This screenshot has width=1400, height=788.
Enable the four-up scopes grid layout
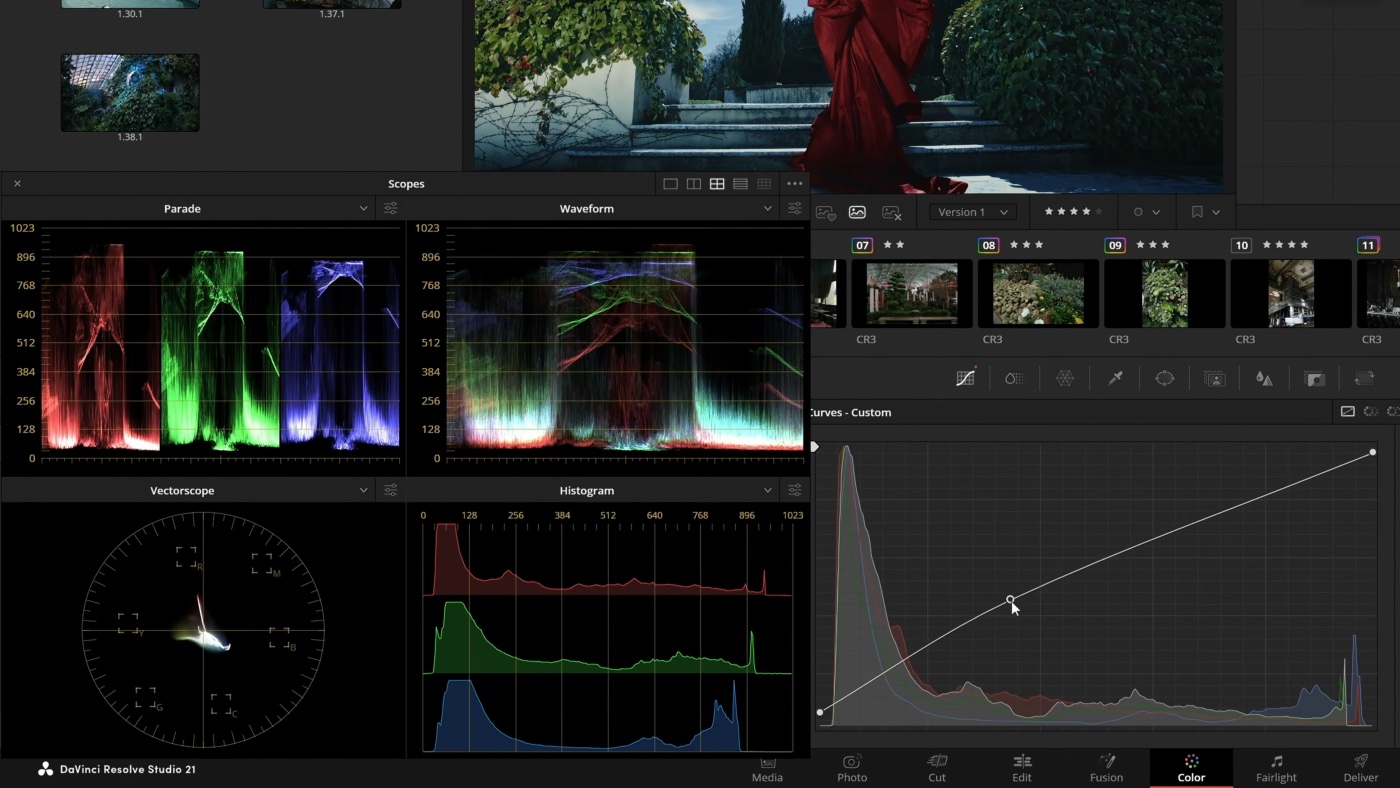point(717,184)
